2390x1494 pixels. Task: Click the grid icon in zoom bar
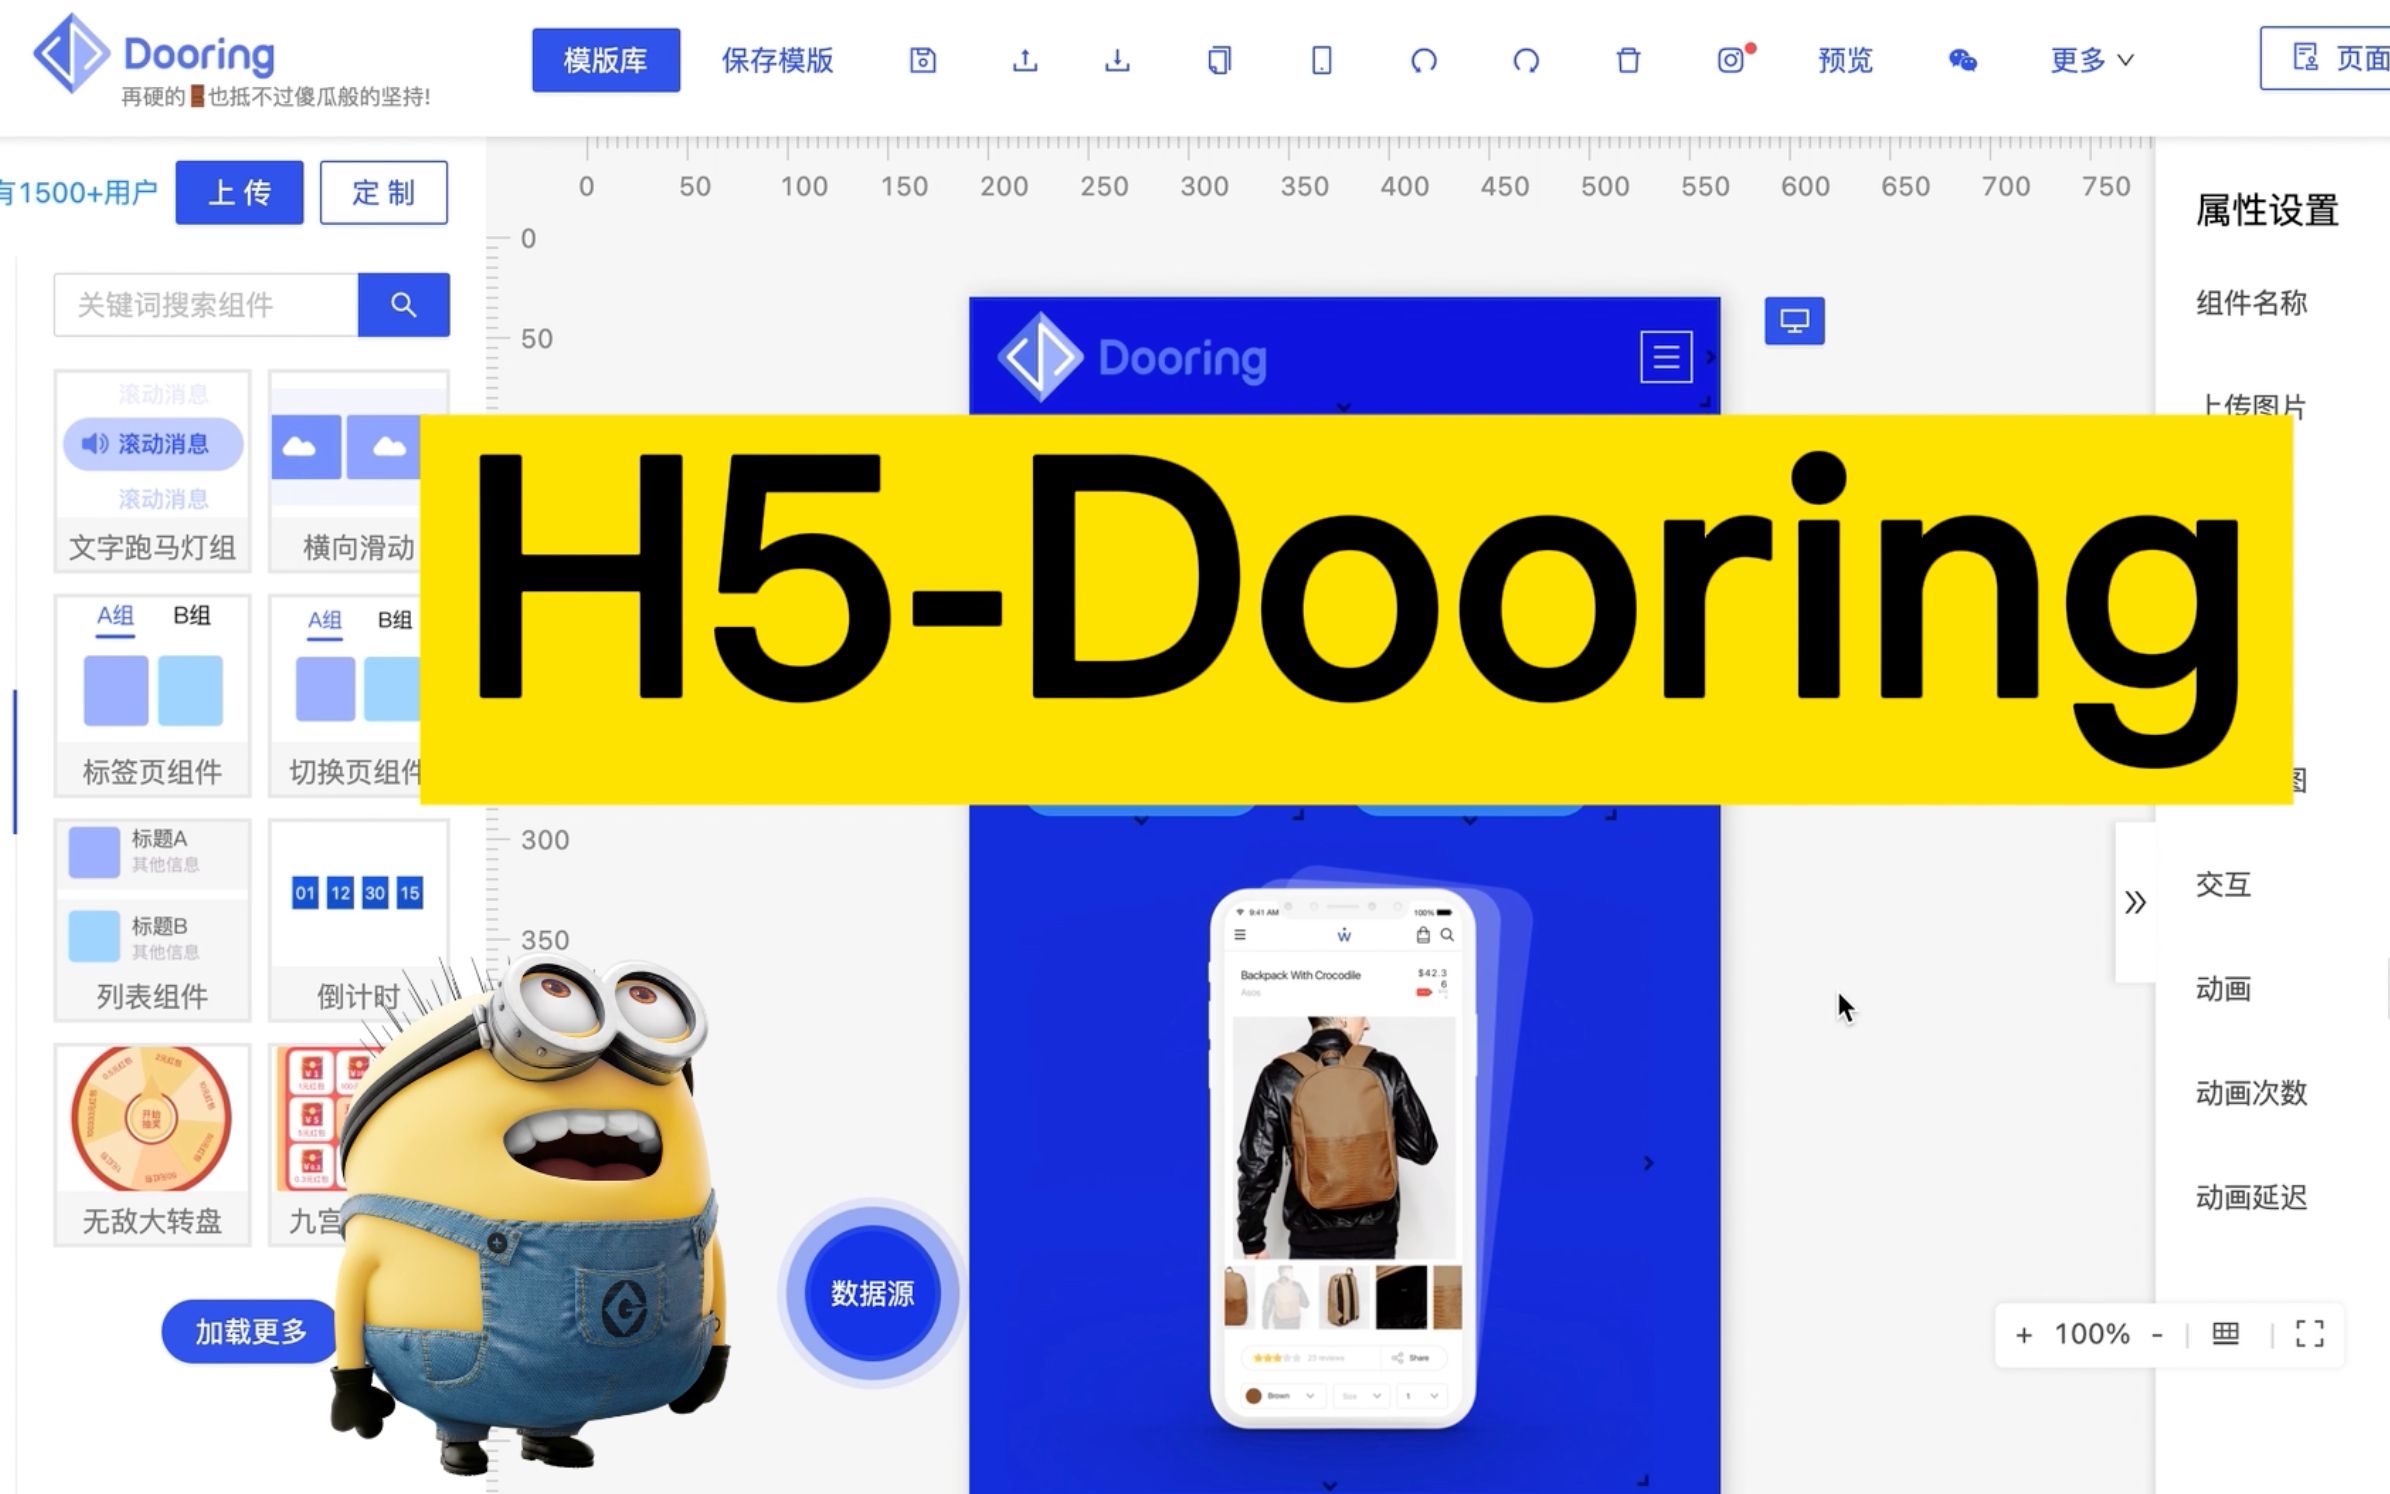click(2226, 1333)
